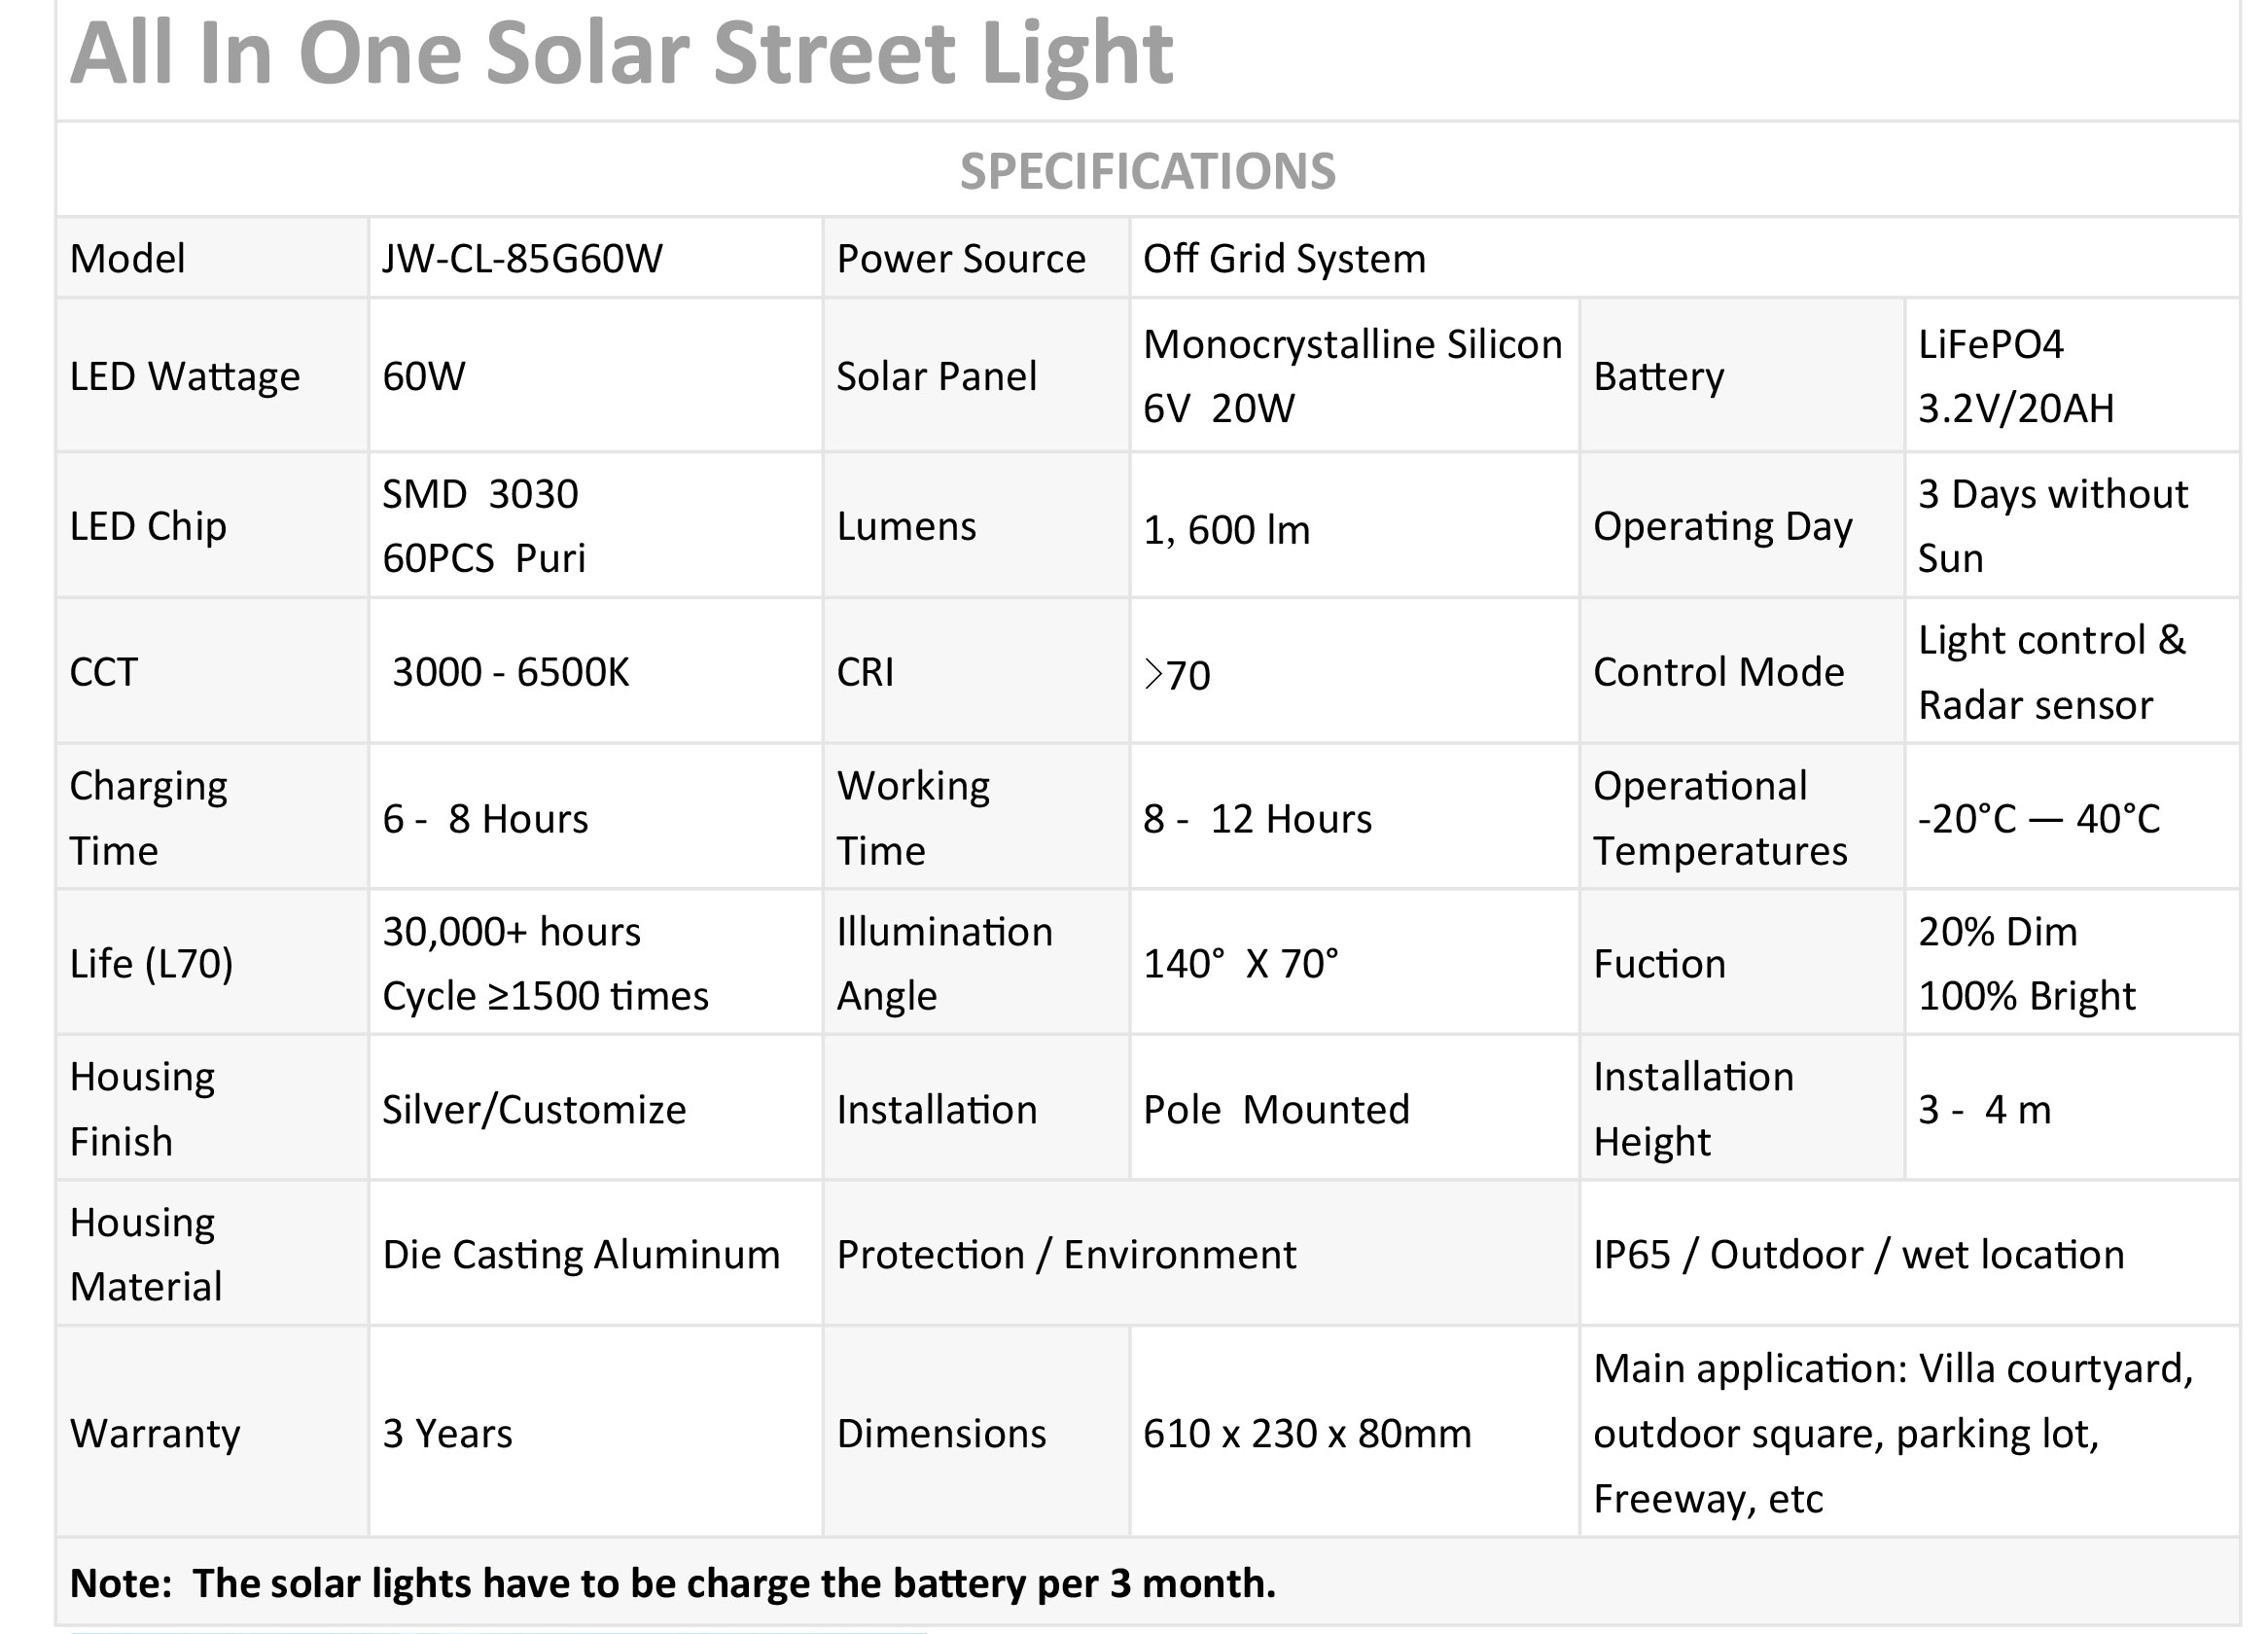Select the "Monocrystalline Silicon 6V 20W" cell
Screen dimensions: 2268x1634
pyautogui.click(x=1352, y=376)
